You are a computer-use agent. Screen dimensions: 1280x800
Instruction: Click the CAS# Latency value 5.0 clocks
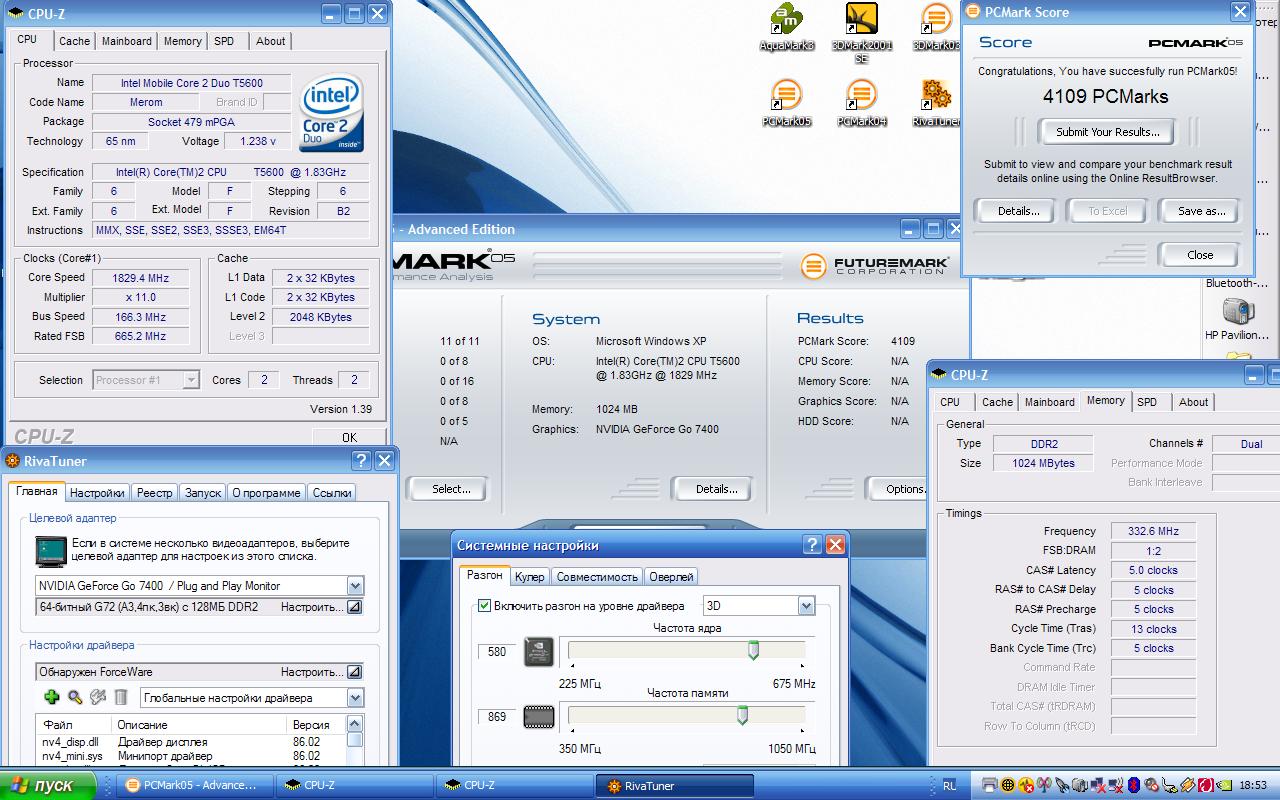tap(1153, 571)
